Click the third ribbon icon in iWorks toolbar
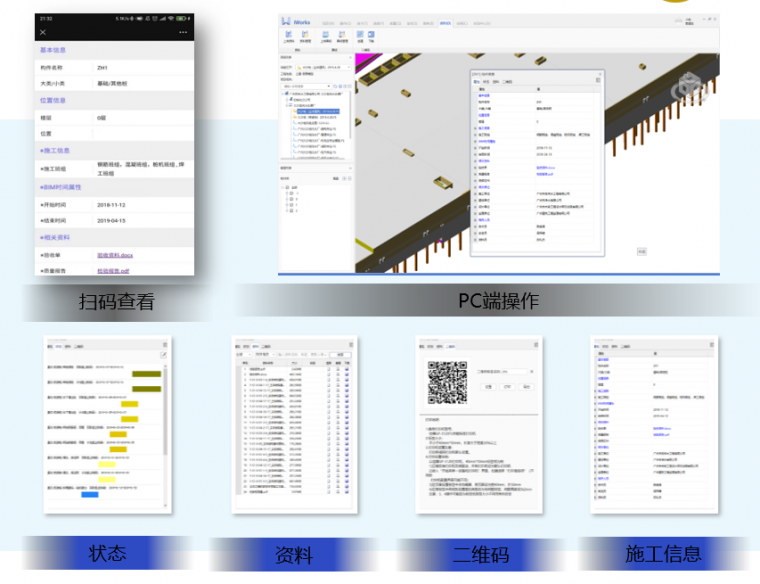Screen dimensions: 760x584 coord(324,35)
